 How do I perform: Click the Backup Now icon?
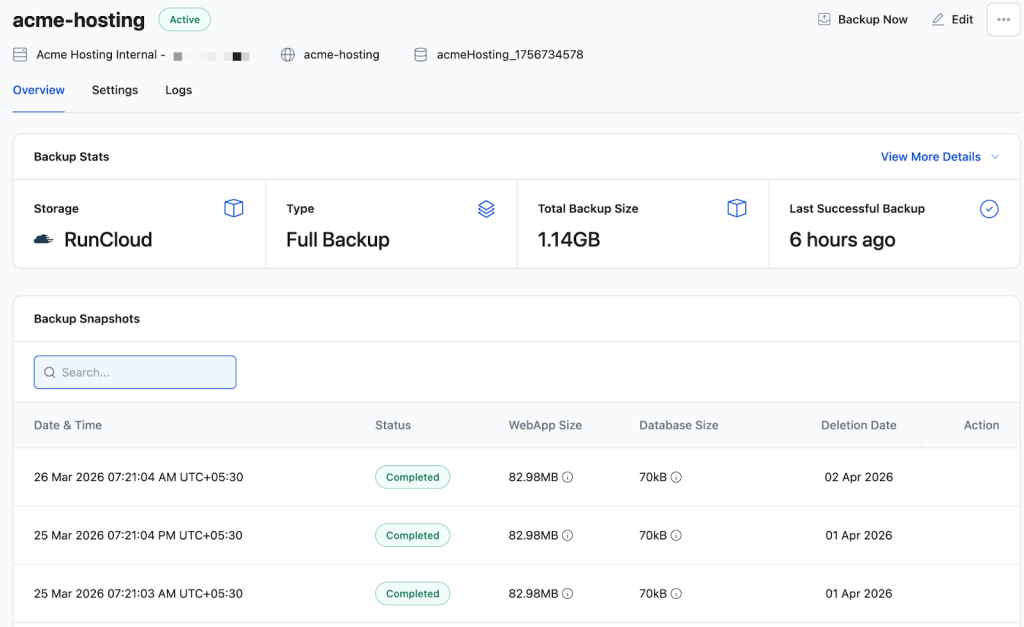pyautogui.click(x=824, y=20)
